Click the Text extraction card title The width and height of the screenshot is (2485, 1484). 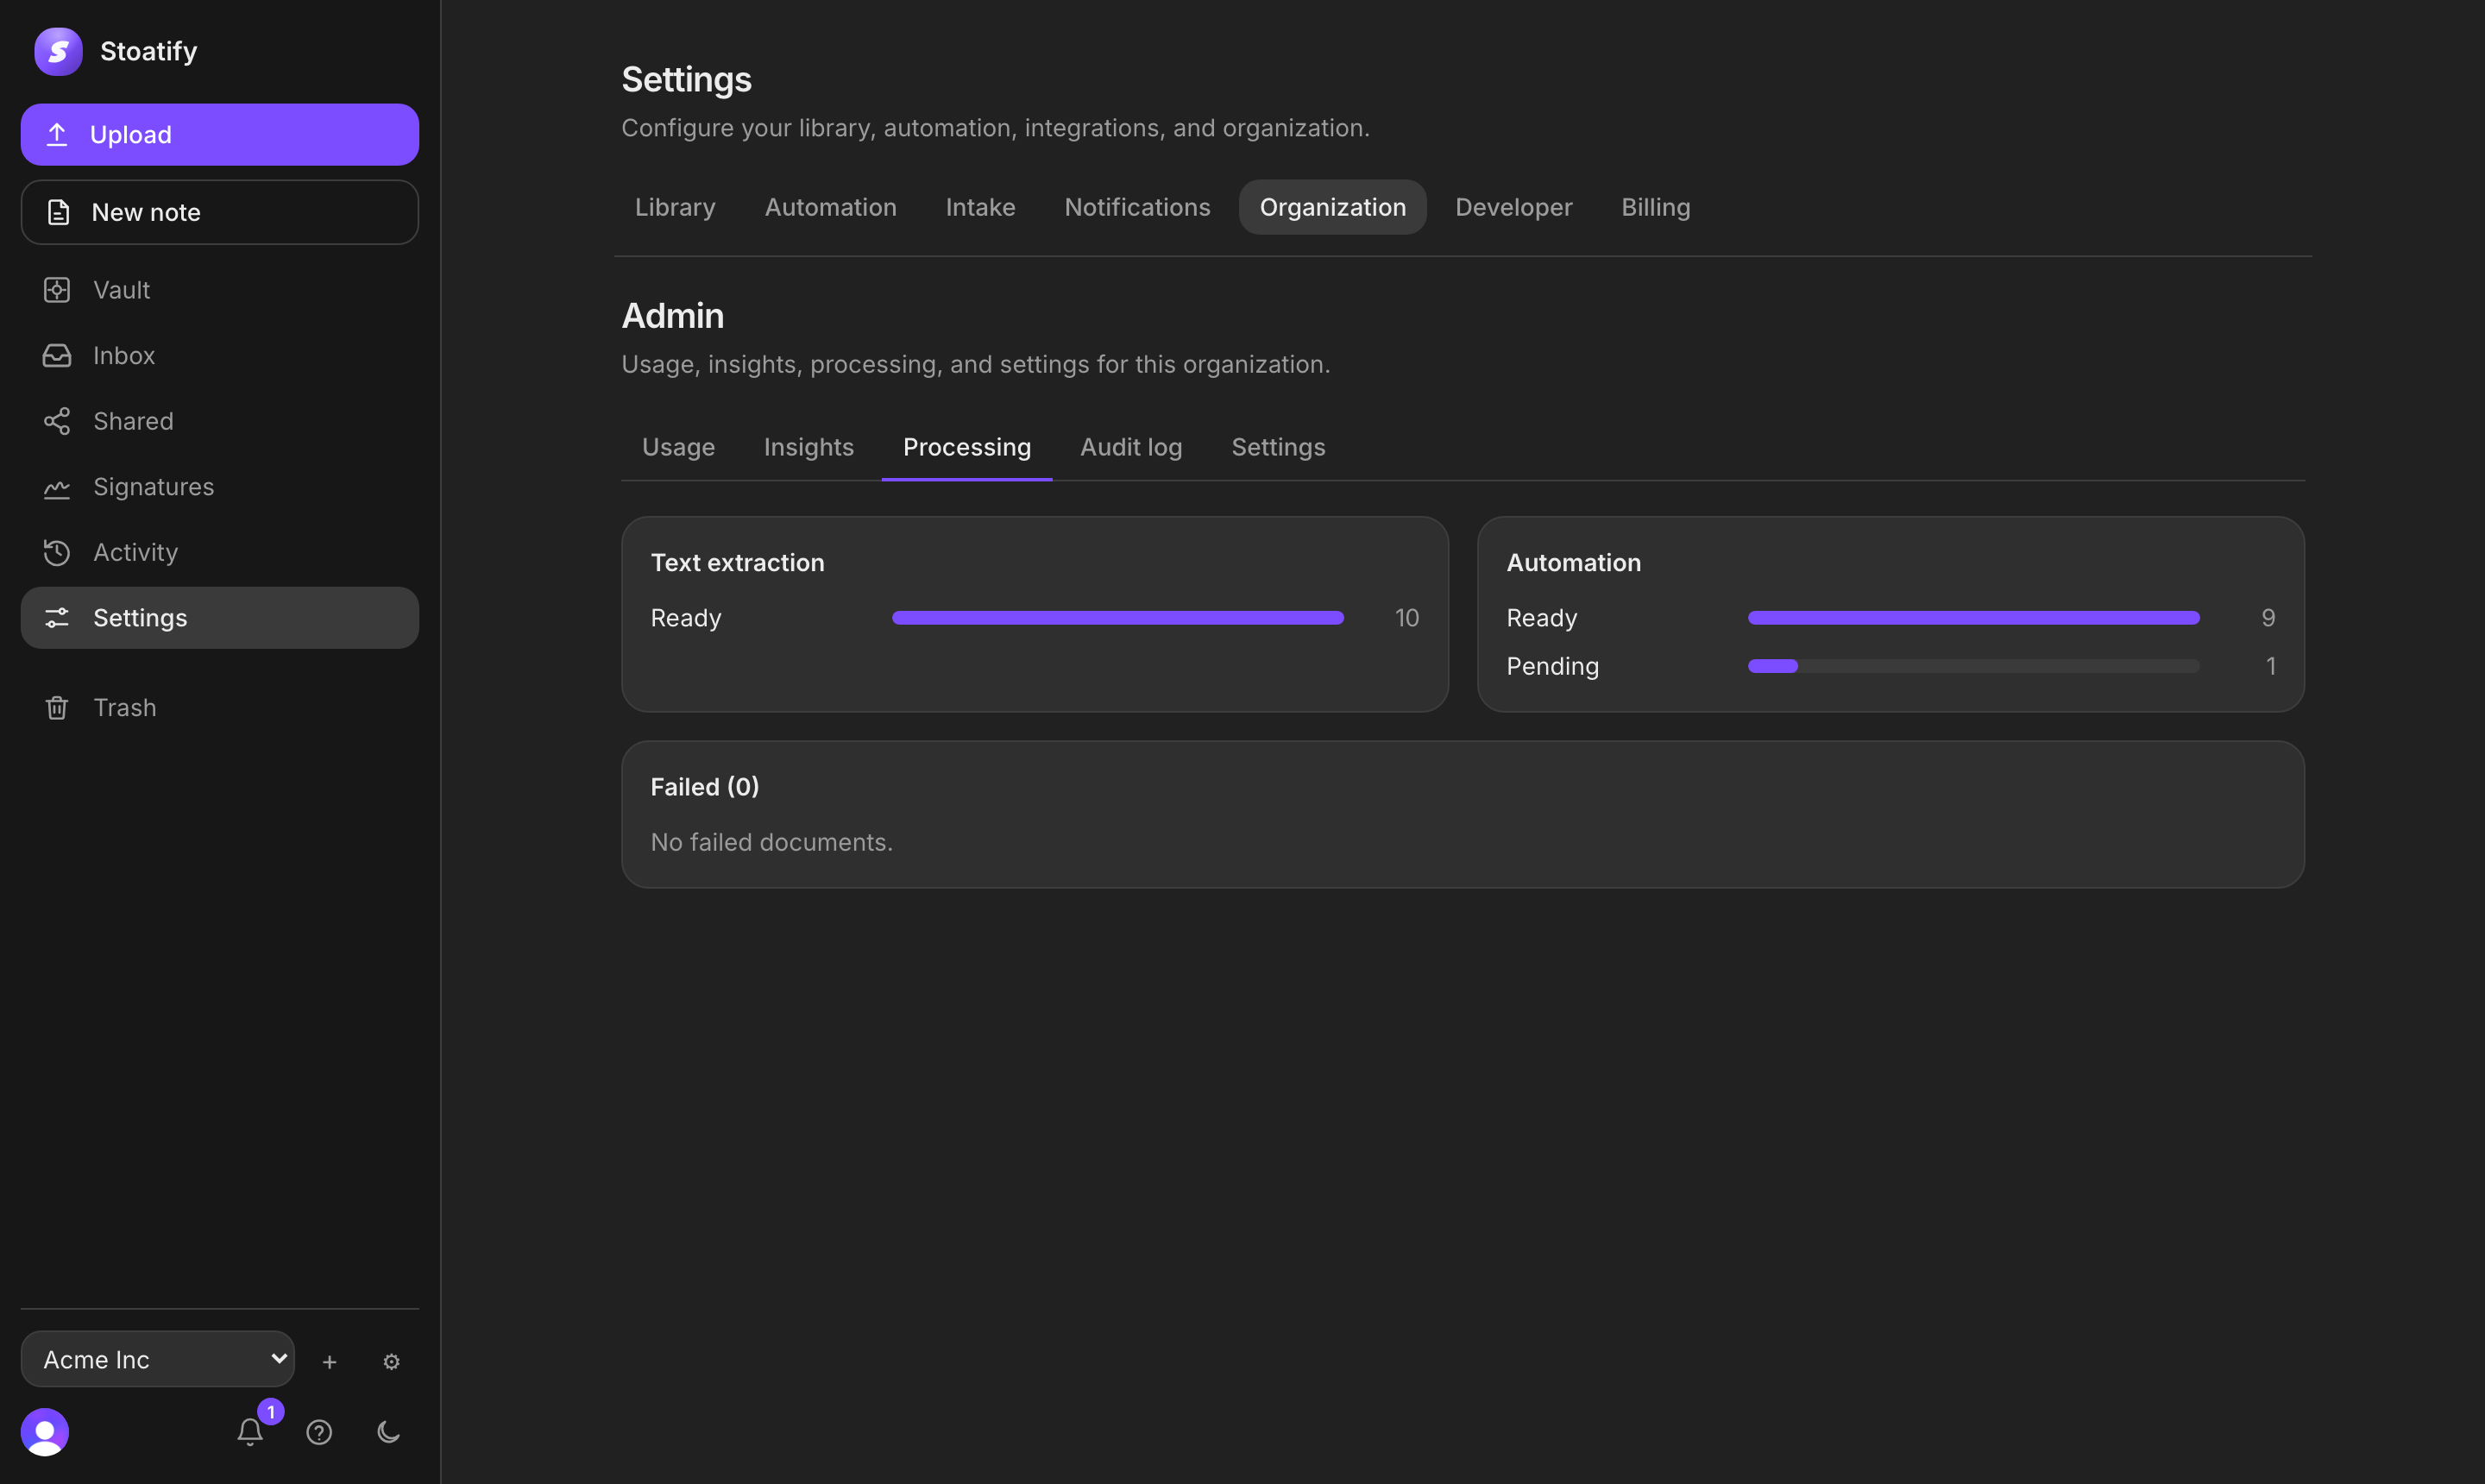[737, 563]
